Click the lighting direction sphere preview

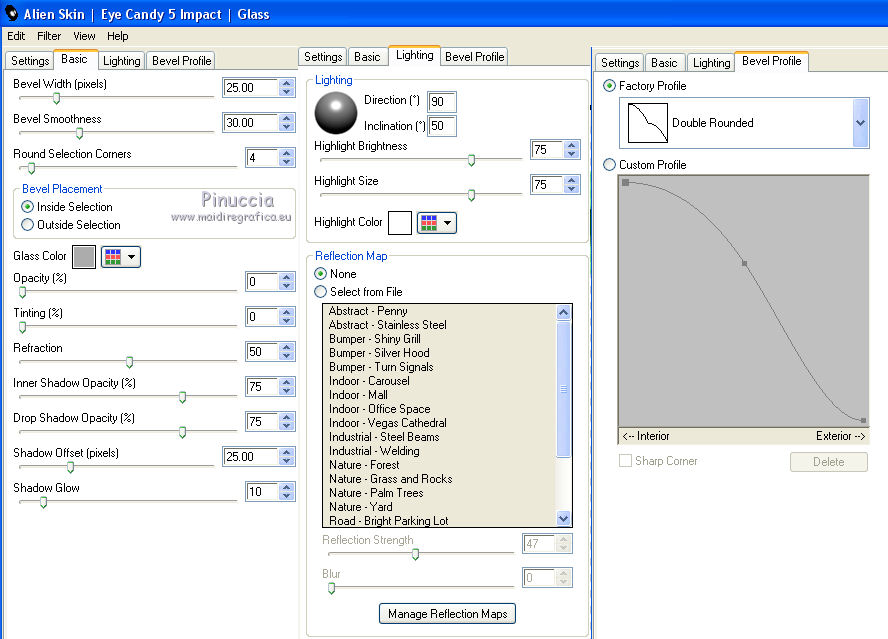coord(335,112)
